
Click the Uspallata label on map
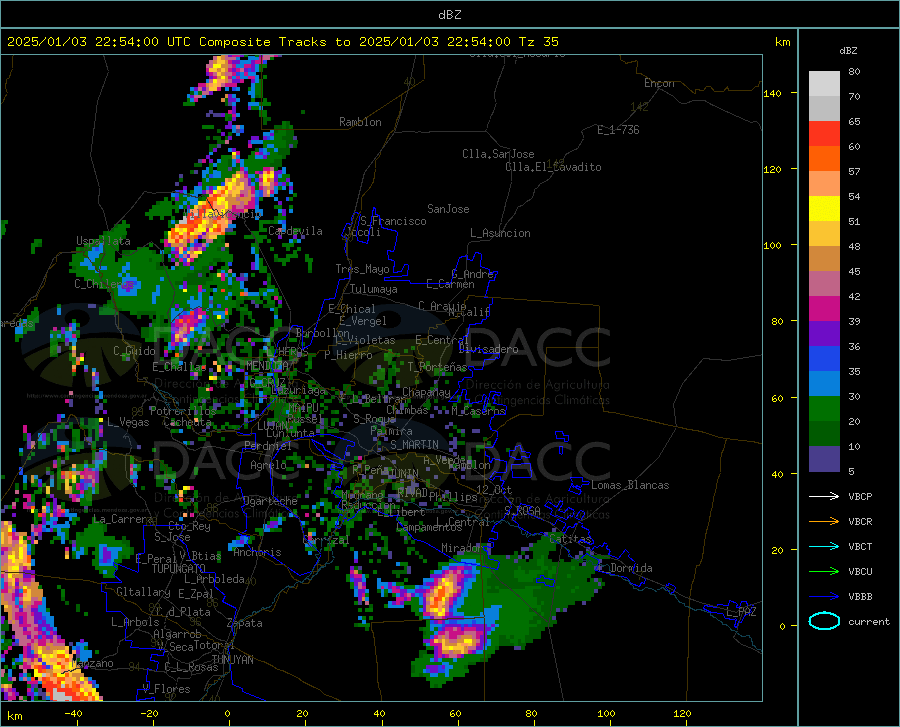coord(103,241)
